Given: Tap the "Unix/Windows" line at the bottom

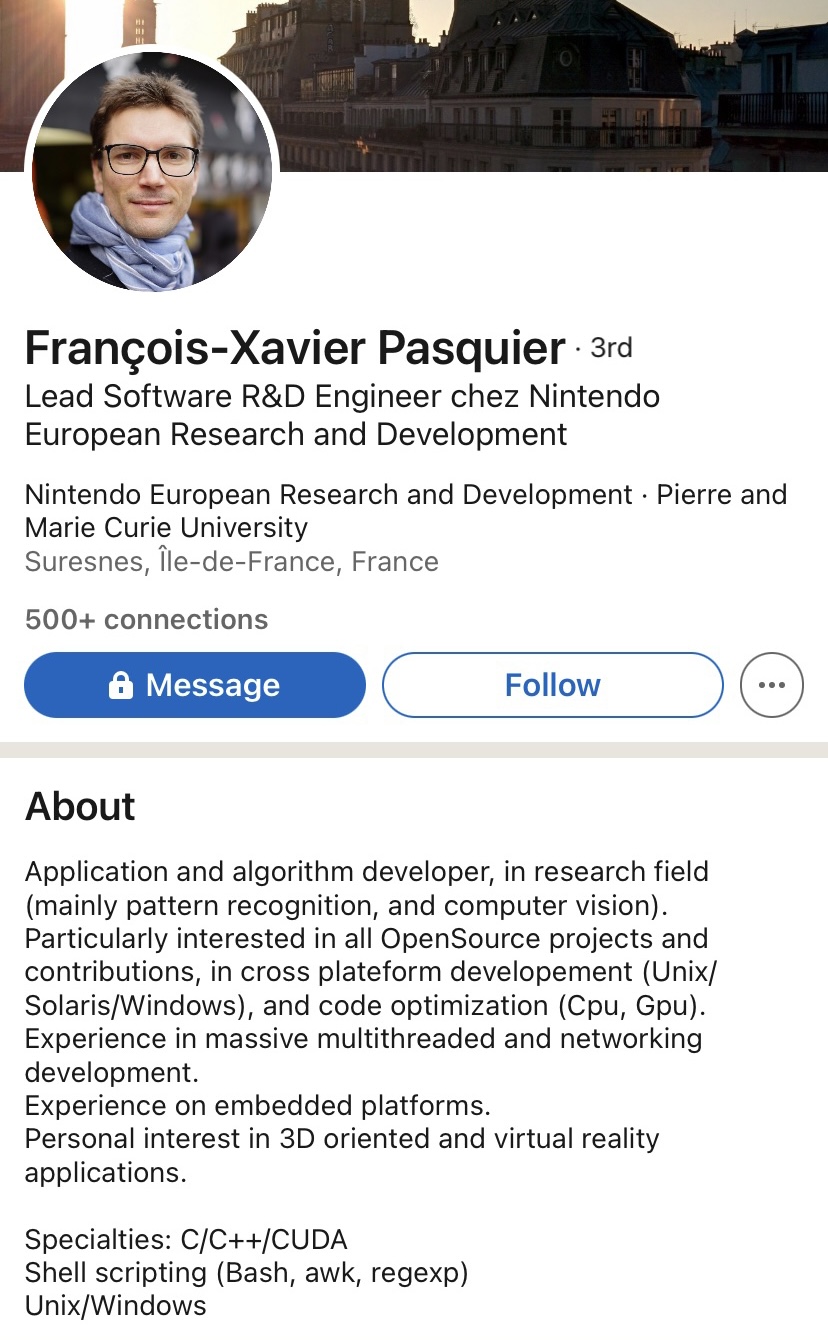Looking at the screenshot, I should click(x=115, y=1306).
